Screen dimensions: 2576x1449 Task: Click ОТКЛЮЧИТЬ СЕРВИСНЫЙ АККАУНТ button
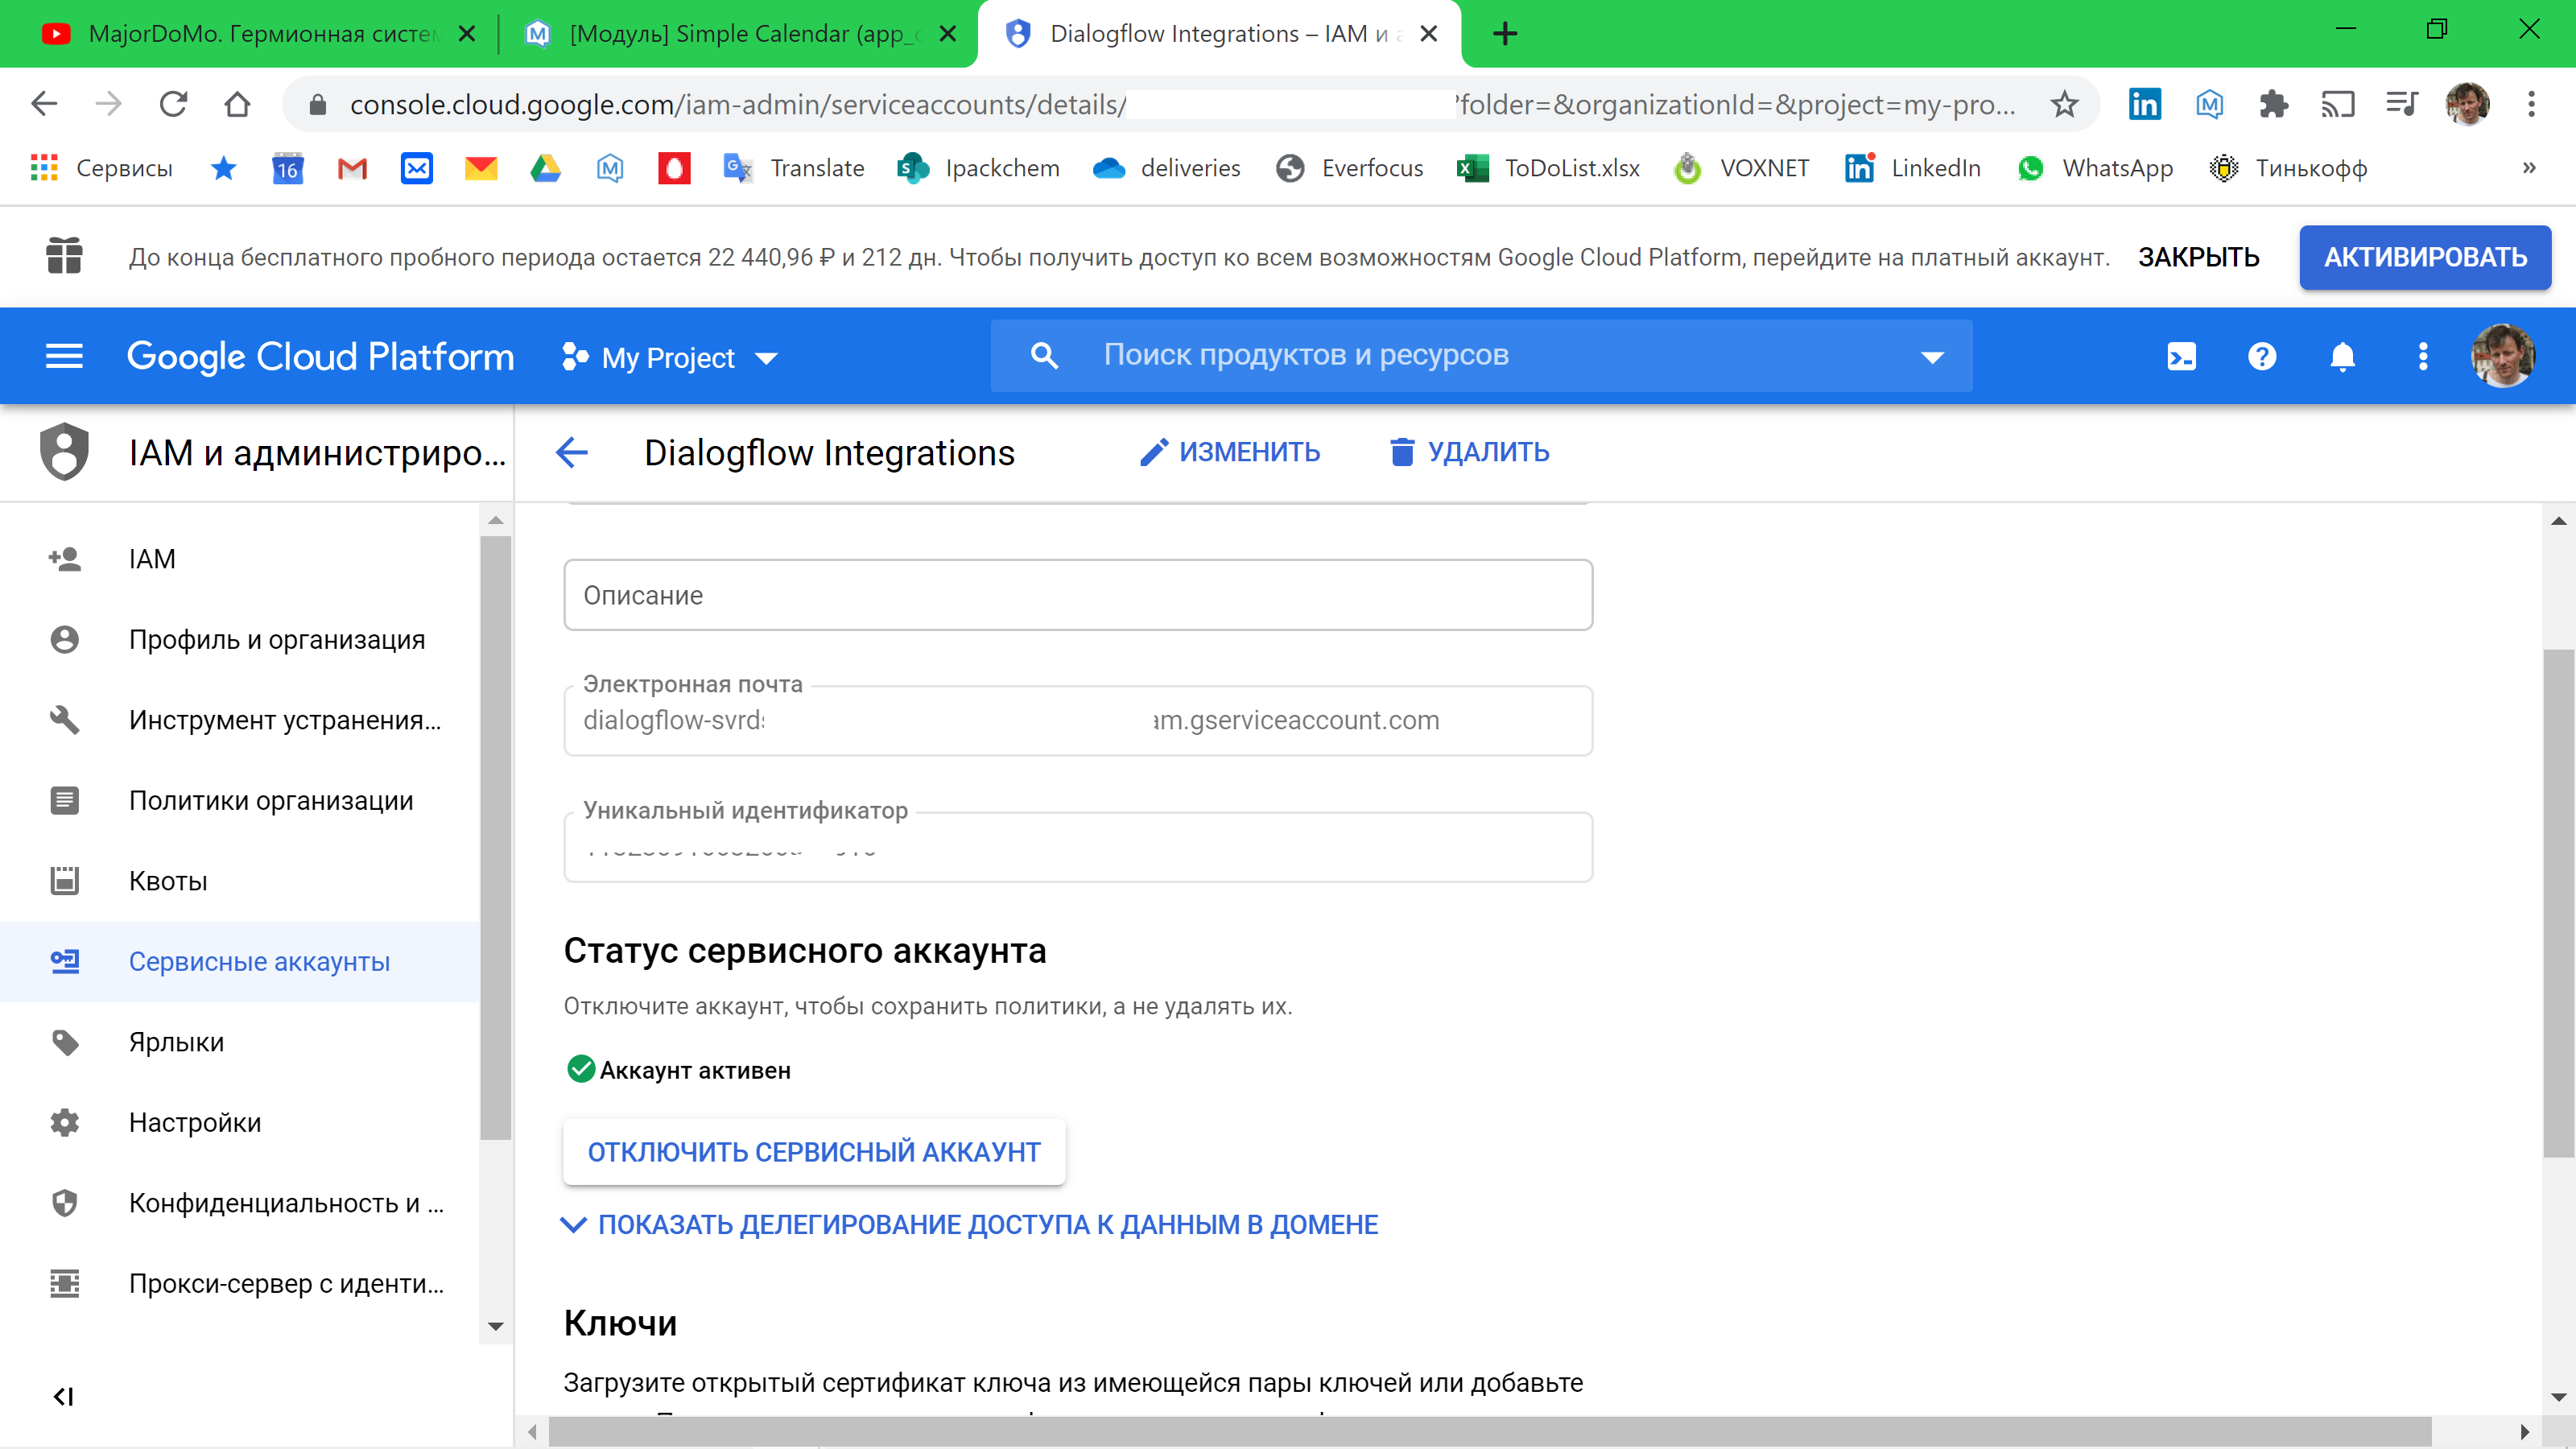pyautogui.click(x=814, y=1151)
